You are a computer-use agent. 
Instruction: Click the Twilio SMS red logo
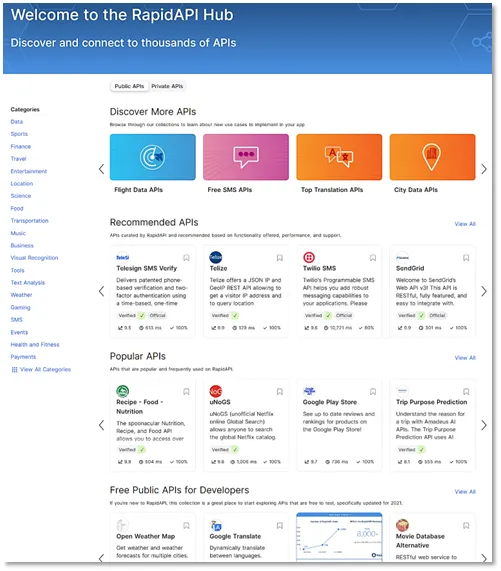point(309,257)
